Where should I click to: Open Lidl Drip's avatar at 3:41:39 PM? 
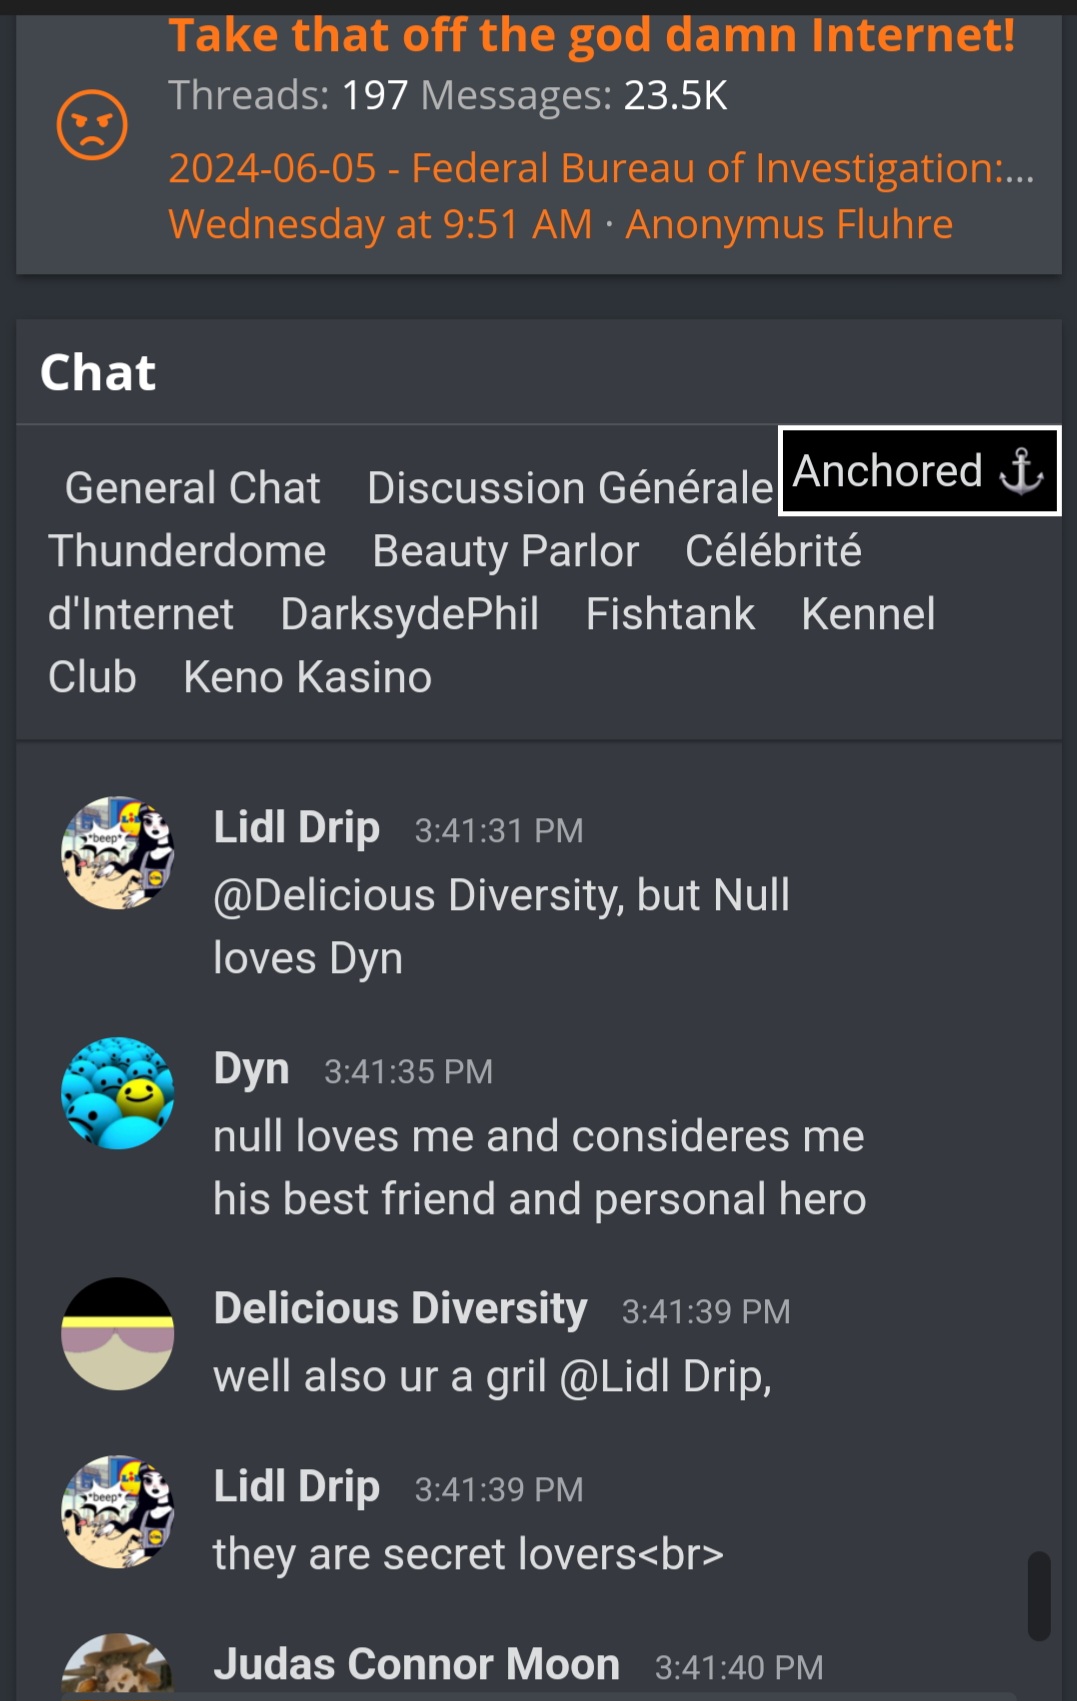click(118, 1512)
